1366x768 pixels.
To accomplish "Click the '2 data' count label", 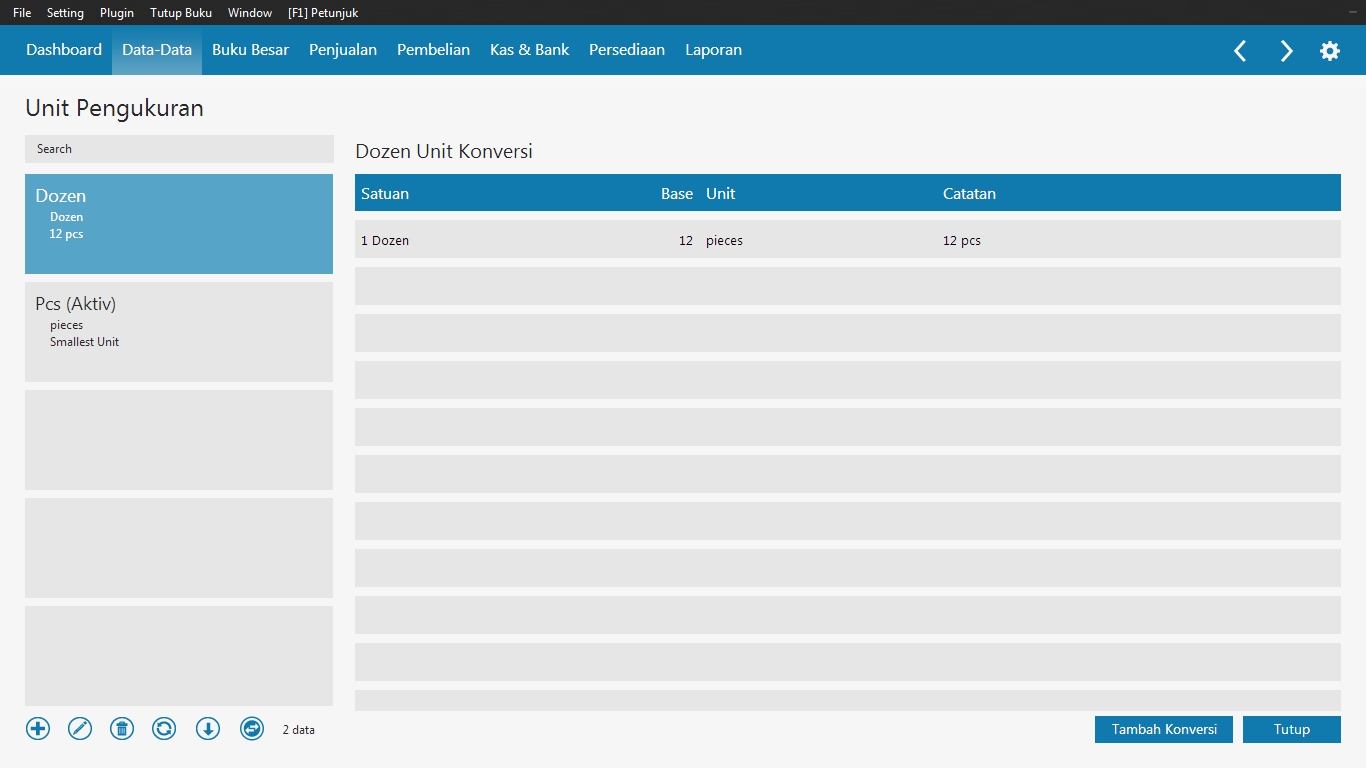I will [299, 730].
